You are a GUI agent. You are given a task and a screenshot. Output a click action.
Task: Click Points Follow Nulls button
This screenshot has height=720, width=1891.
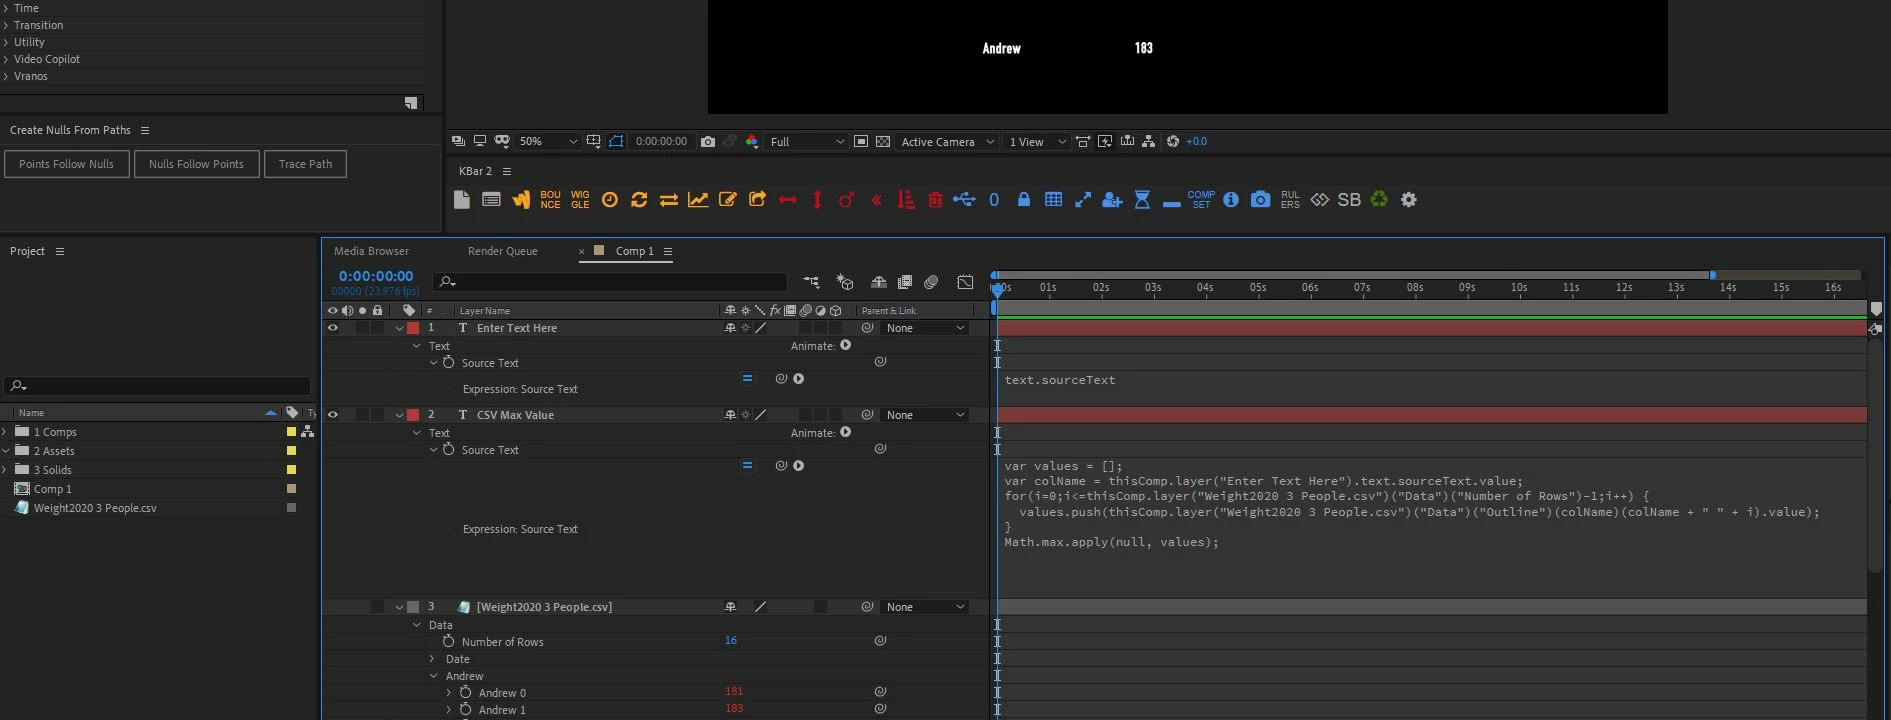click(67, 164)
